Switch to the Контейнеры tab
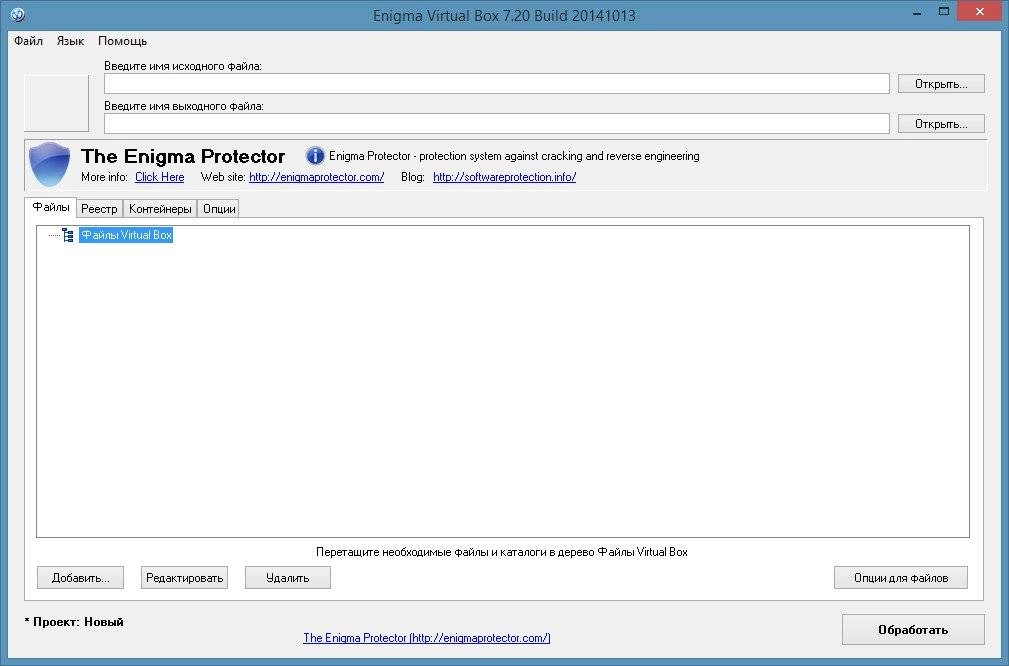This screenshot has width=1009, height=666. click(160, 209)
